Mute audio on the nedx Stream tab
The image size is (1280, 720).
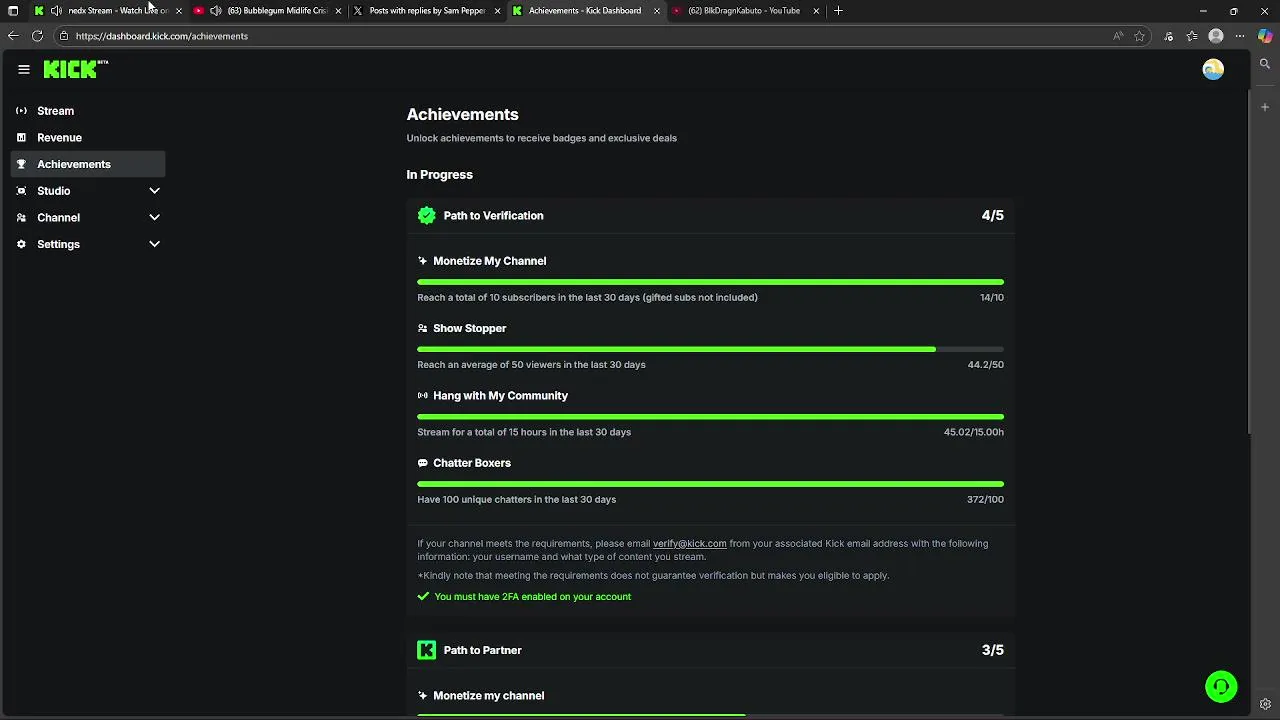tap(56, 11)
